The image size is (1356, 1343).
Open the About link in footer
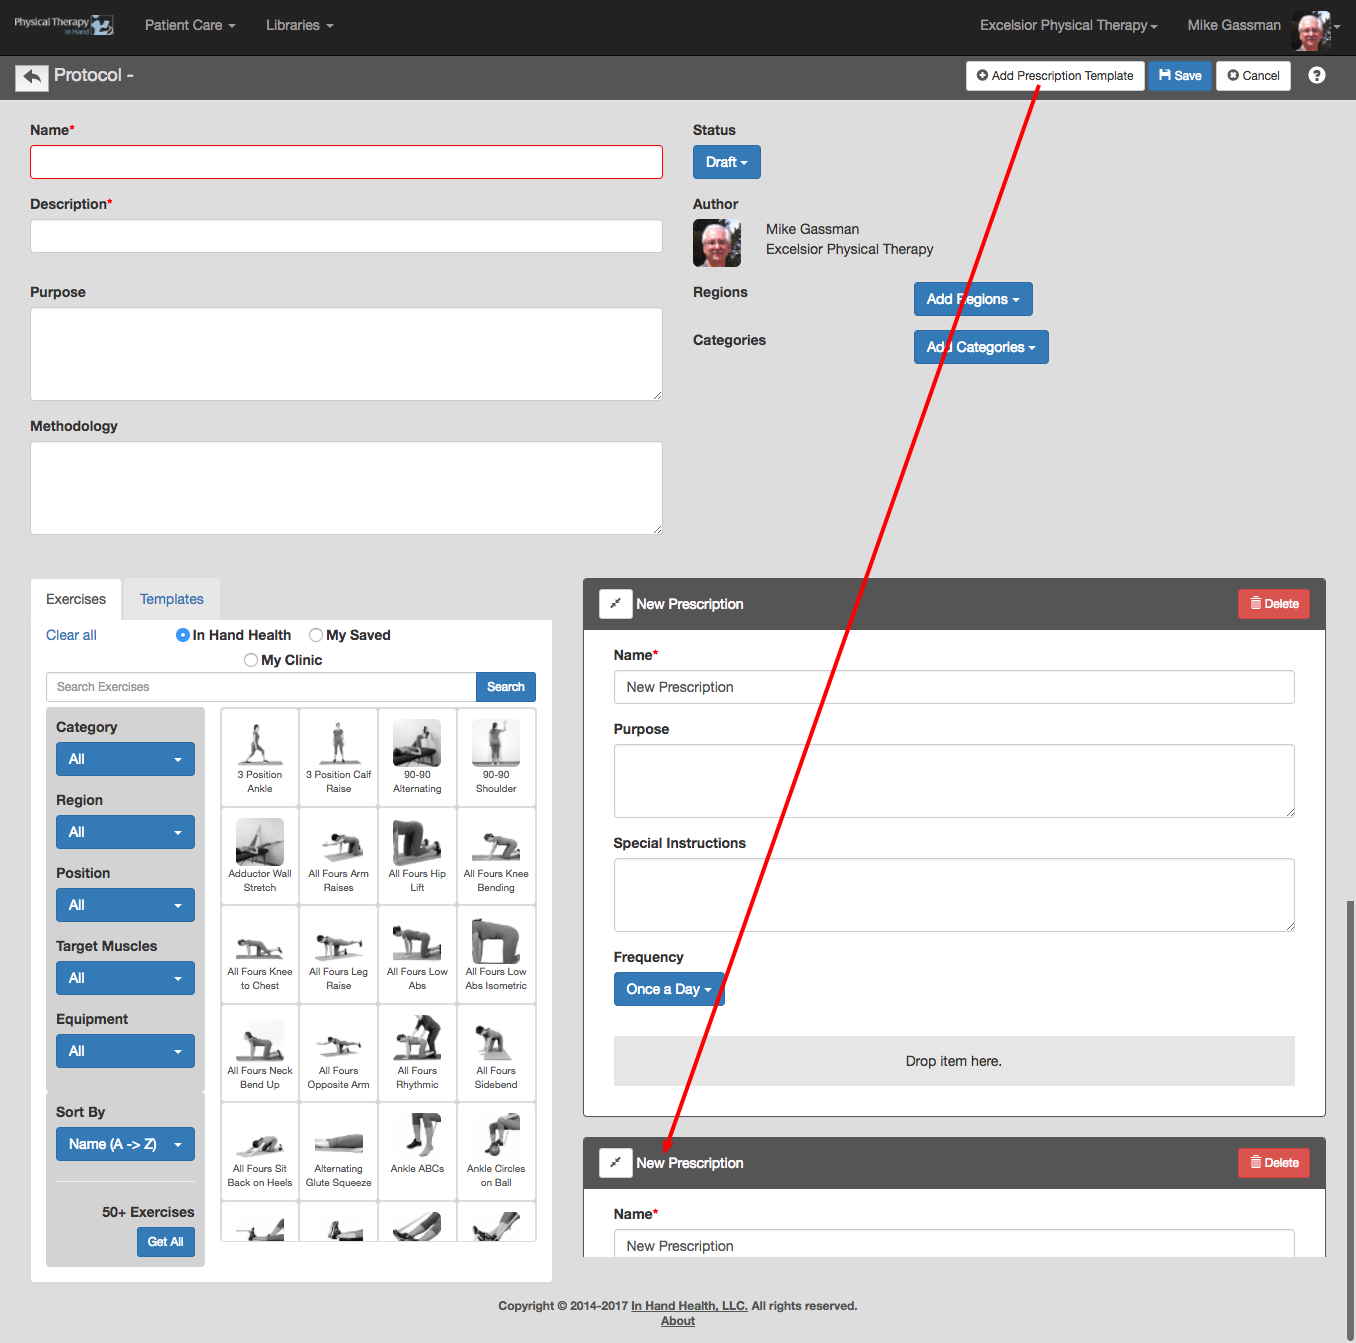click(x=678, y=1321)
